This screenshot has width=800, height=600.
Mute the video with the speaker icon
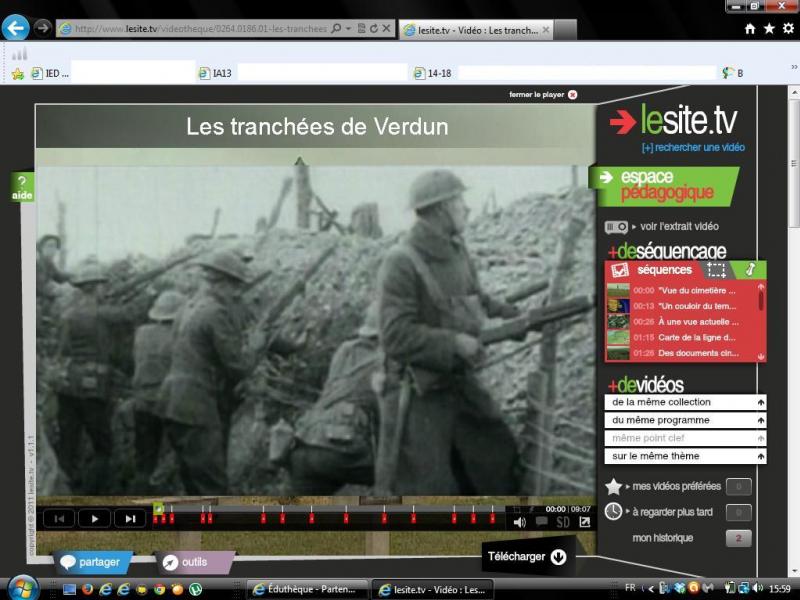(x=519, y=522)
